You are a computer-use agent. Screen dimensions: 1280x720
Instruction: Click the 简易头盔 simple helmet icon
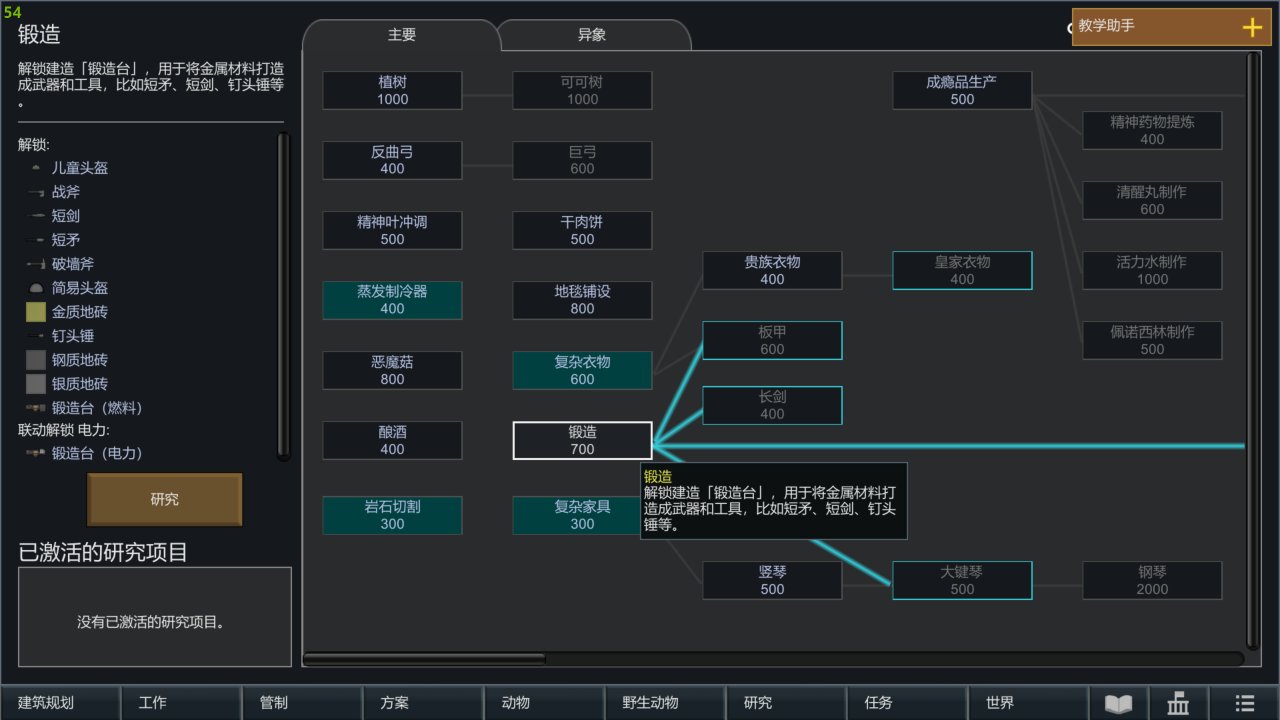pos(36,288)
